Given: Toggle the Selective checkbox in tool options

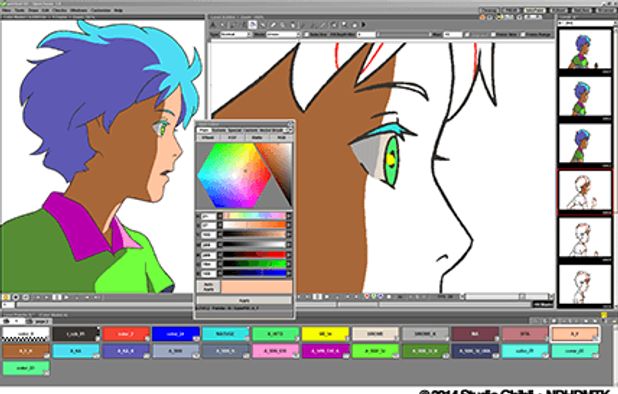Looking at the screenshot, I should point(306,35).
